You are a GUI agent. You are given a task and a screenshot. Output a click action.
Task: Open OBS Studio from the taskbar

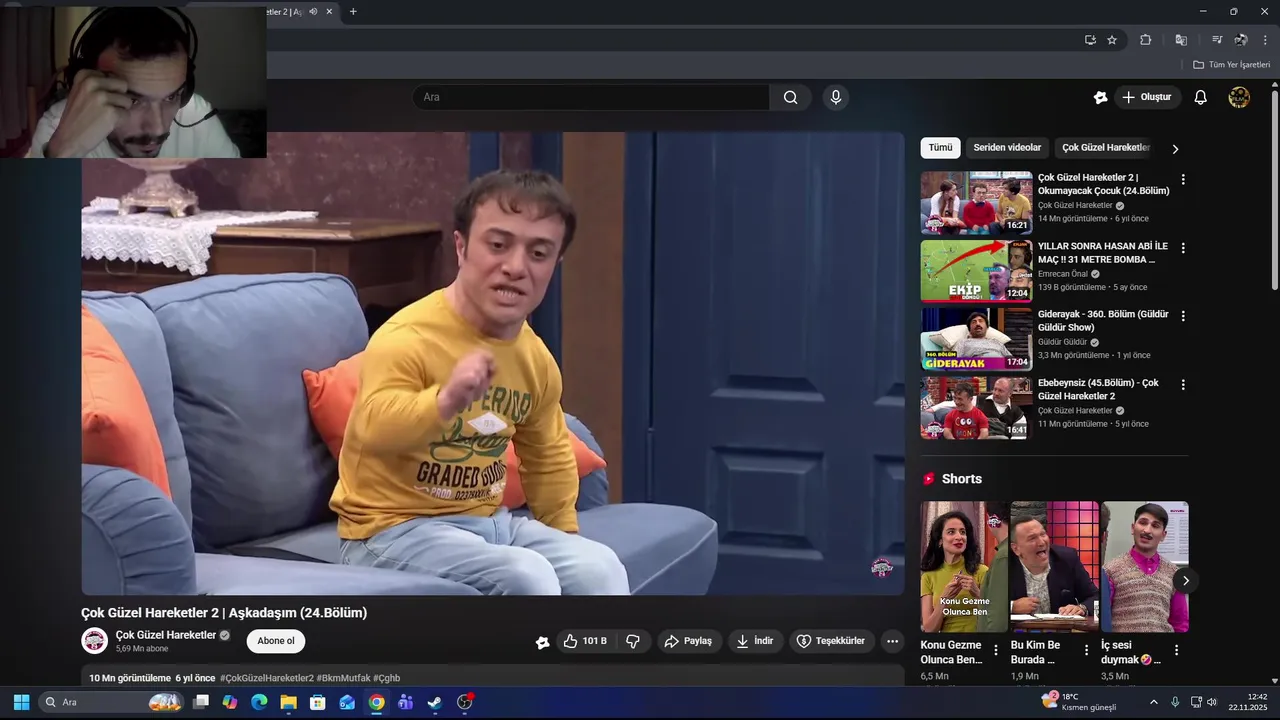[464, 702]
